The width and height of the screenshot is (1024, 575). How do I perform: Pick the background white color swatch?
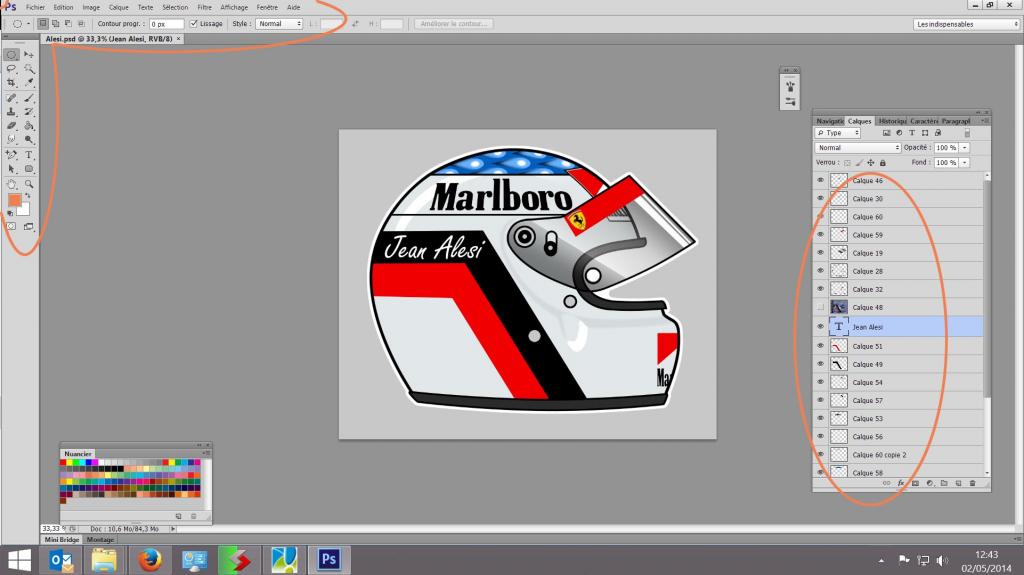click(25, 211)
